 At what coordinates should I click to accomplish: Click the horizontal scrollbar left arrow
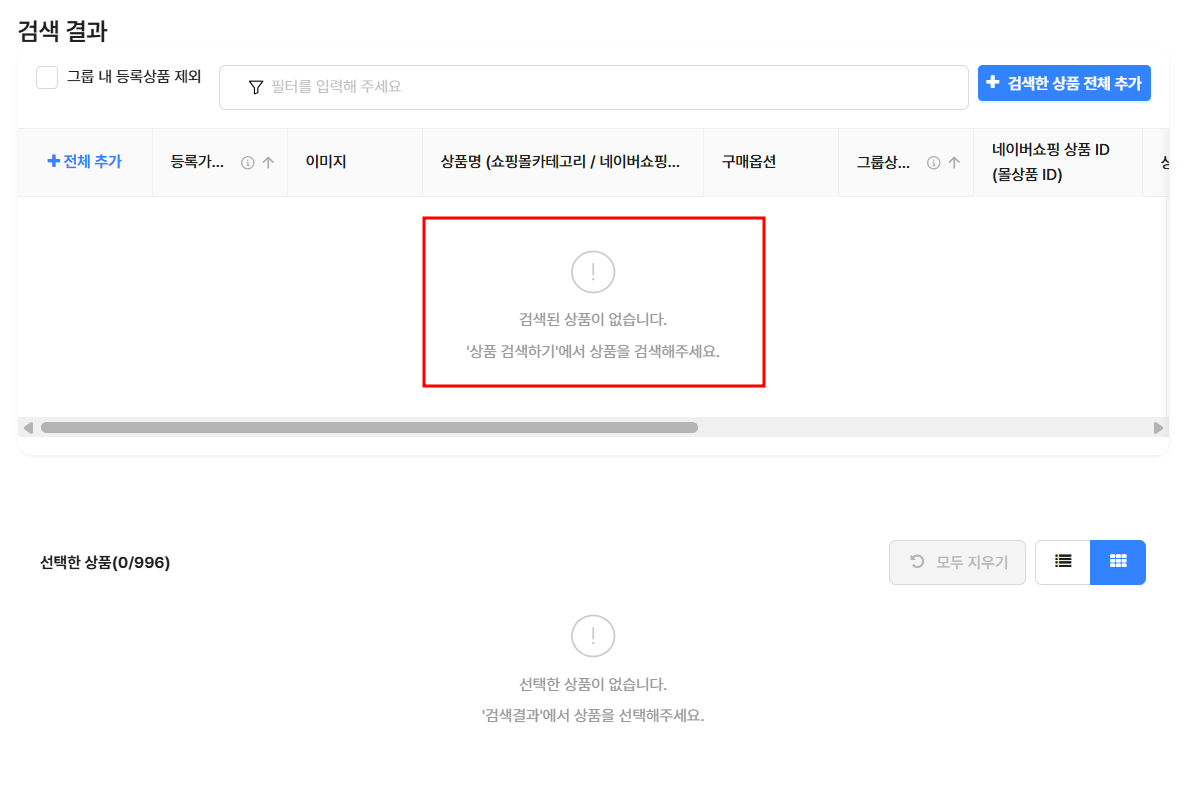coord(28,428)
